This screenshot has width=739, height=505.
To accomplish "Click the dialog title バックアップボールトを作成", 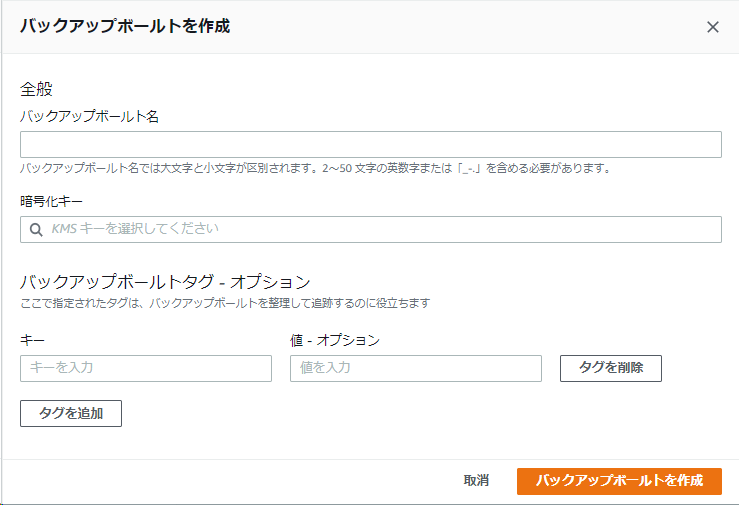I will [125, 26].
